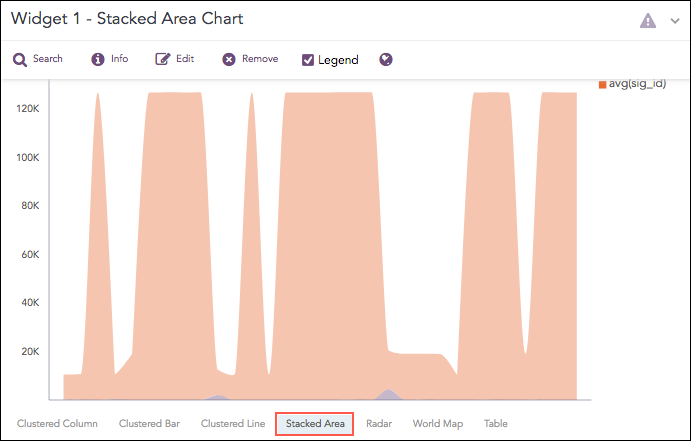Click the small purple area in chart

coord(389,394)
